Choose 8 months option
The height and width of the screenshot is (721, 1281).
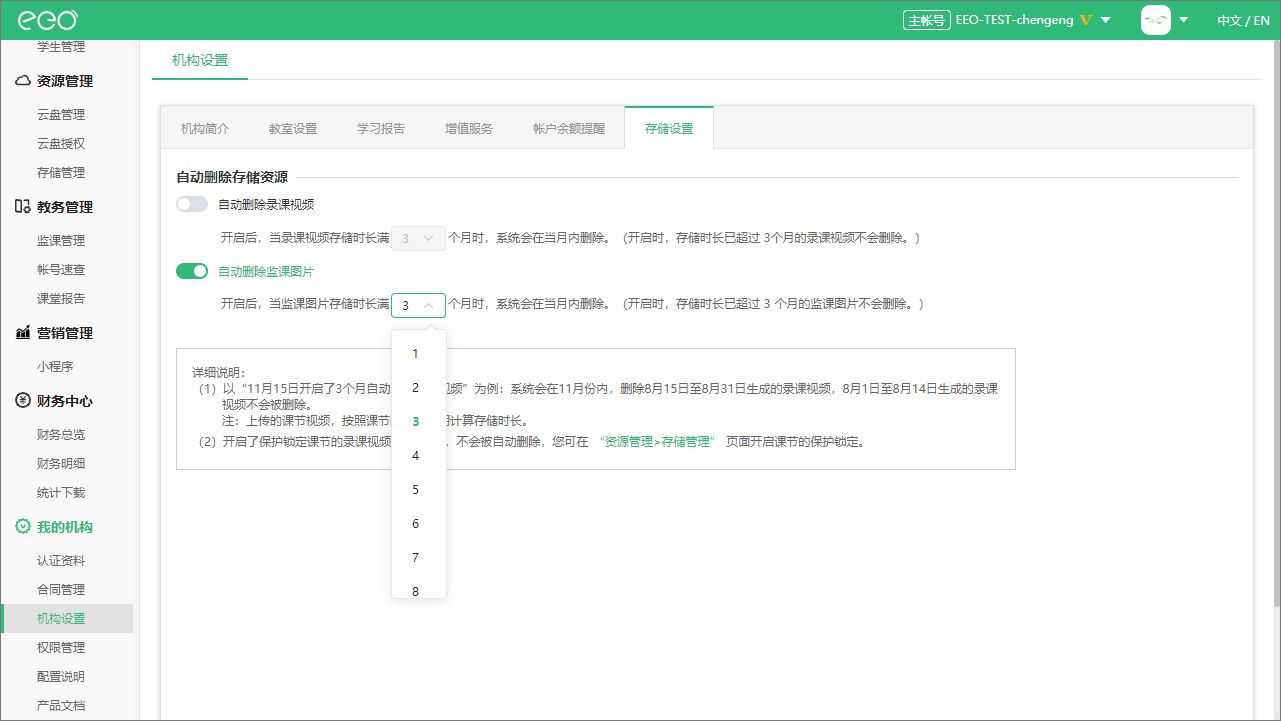point(418,588)
